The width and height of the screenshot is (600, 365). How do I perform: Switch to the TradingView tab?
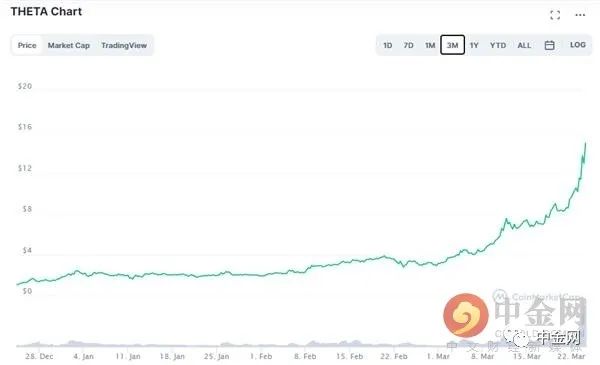coord(124,45)
